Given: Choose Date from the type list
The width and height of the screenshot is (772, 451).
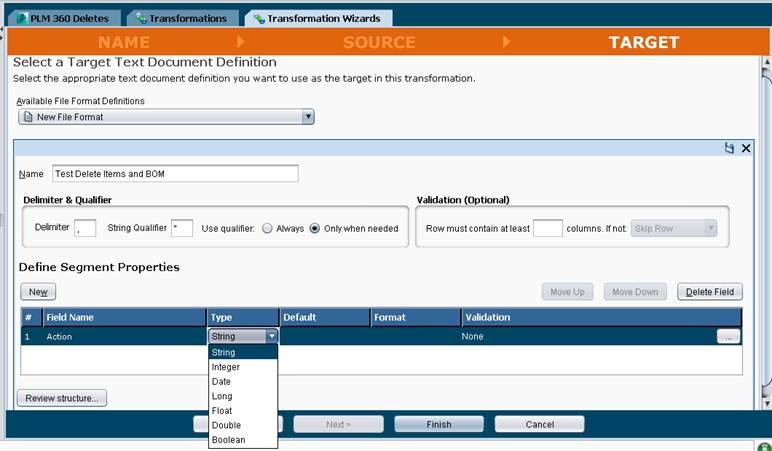Looking at the screenshot, I should click(x=243, y=382).
